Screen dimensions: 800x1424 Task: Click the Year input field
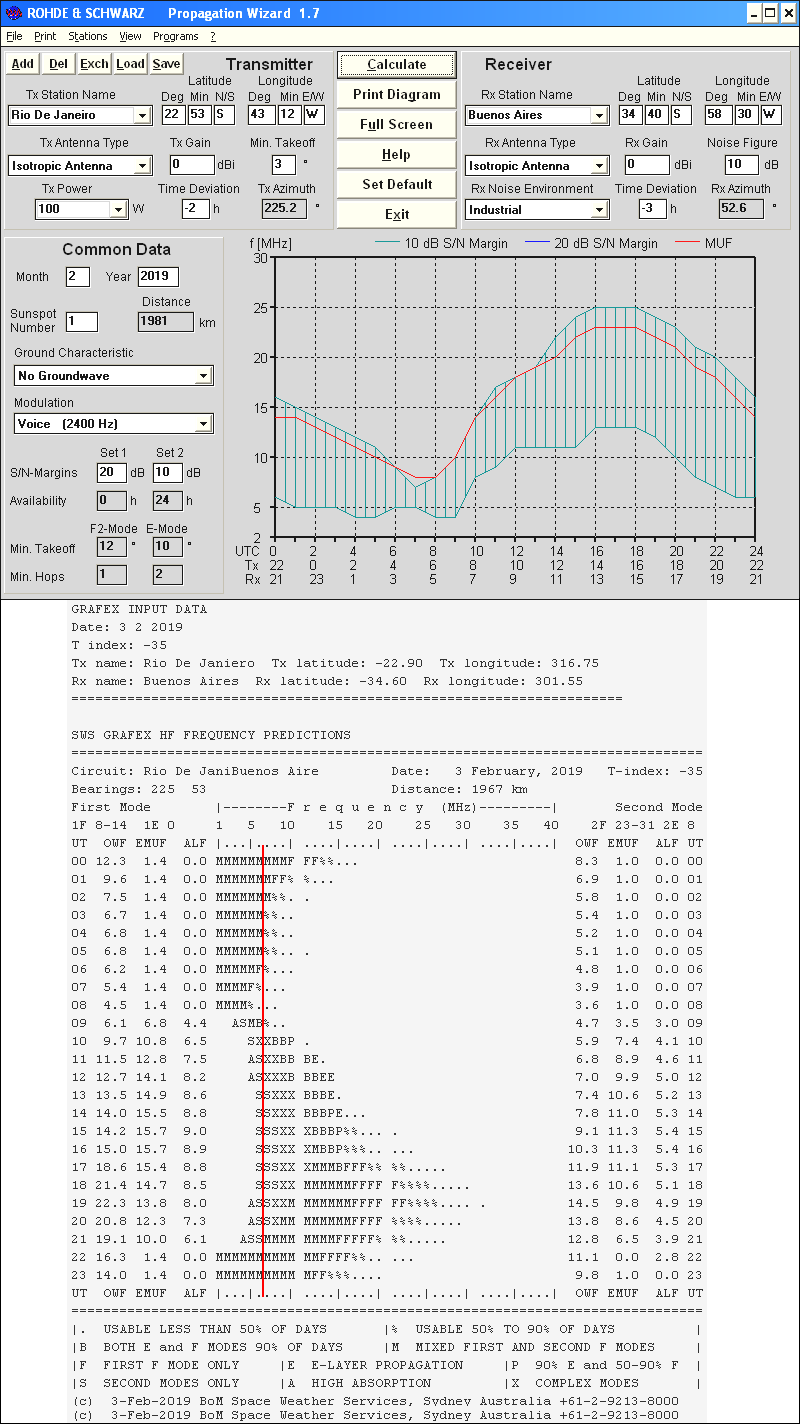158,277
